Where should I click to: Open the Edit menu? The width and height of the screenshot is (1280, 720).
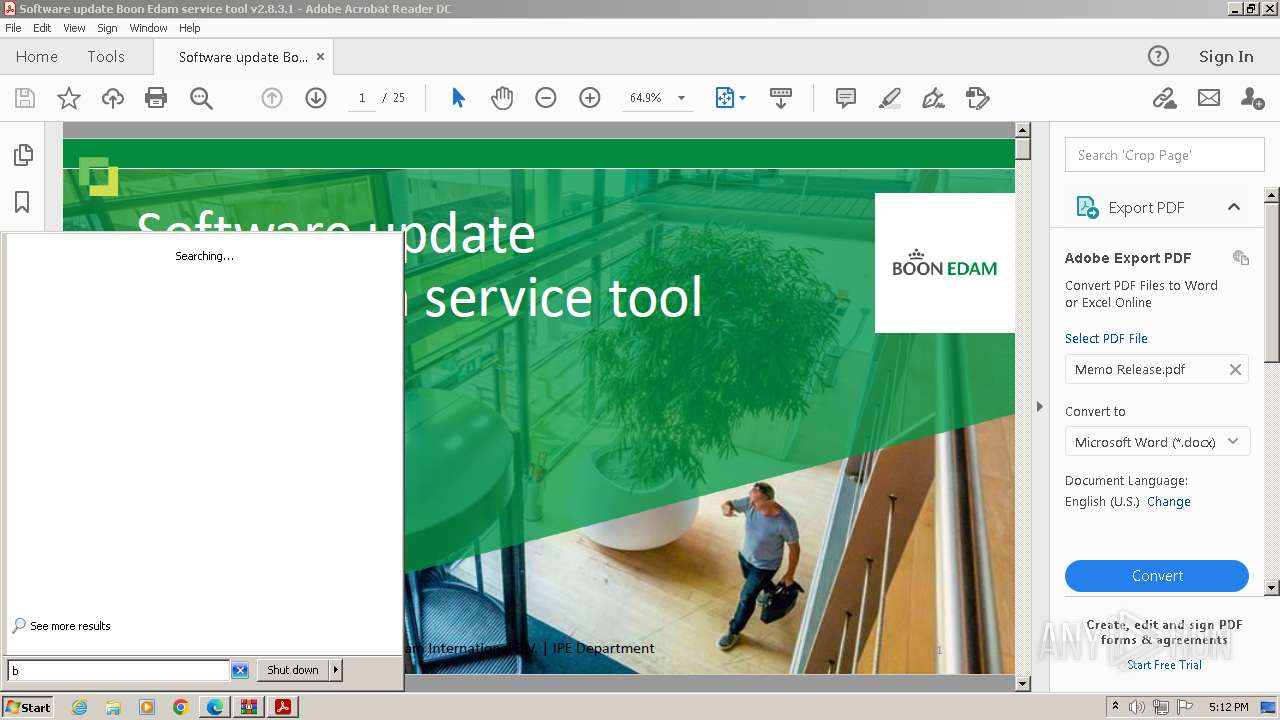point(42,28)
